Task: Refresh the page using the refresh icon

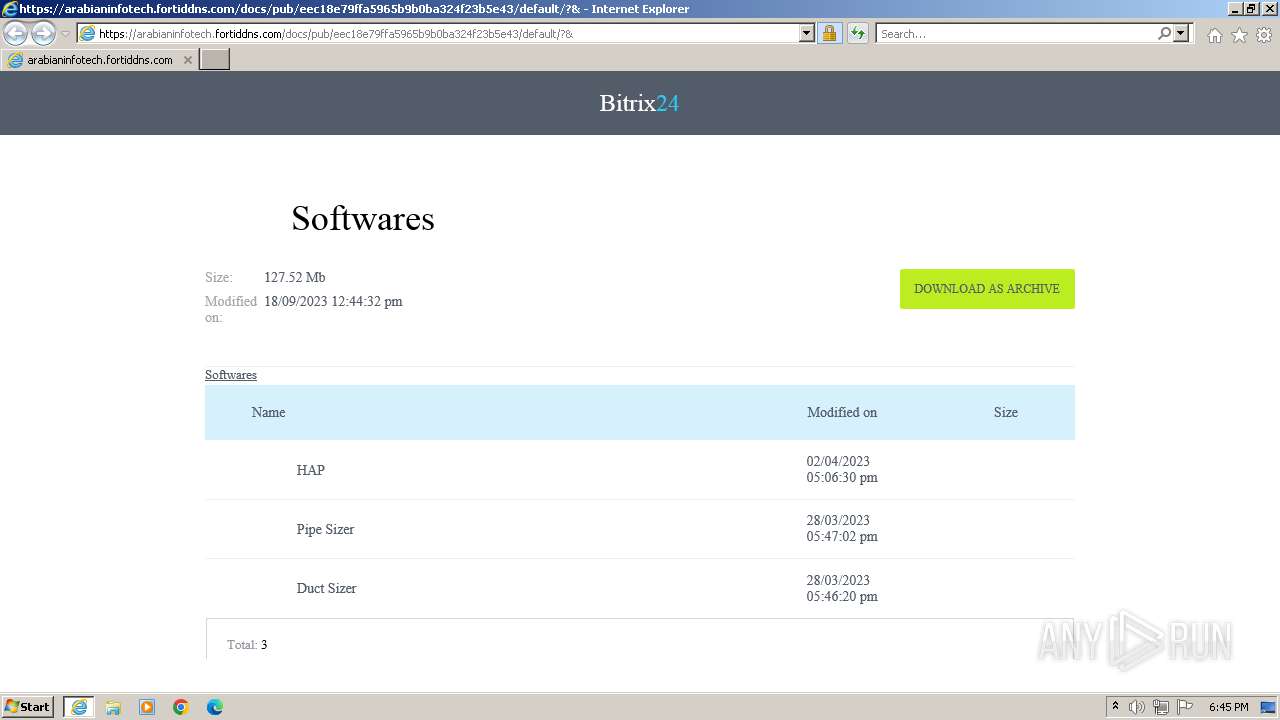Action: click(857, 33)
